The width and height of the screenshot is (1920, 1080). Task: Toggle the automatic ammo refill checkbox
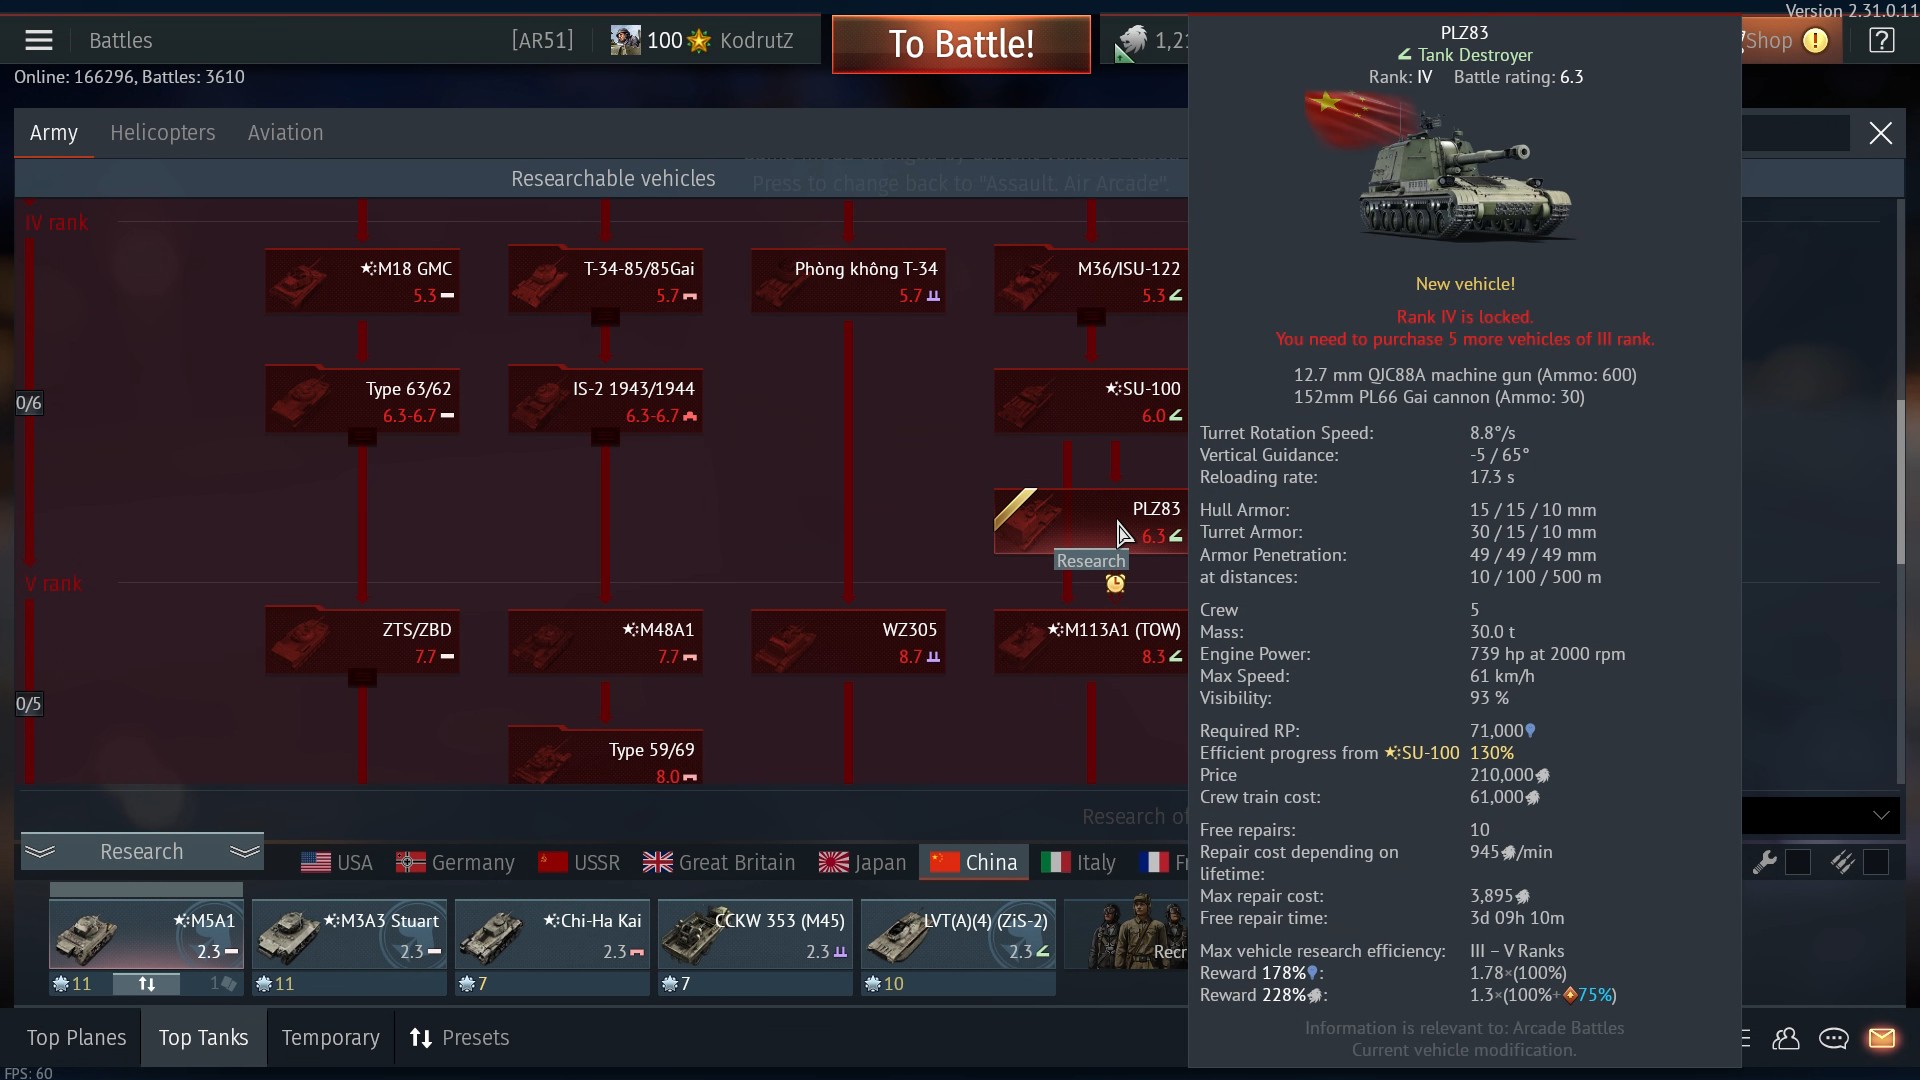pos(1876,862)
